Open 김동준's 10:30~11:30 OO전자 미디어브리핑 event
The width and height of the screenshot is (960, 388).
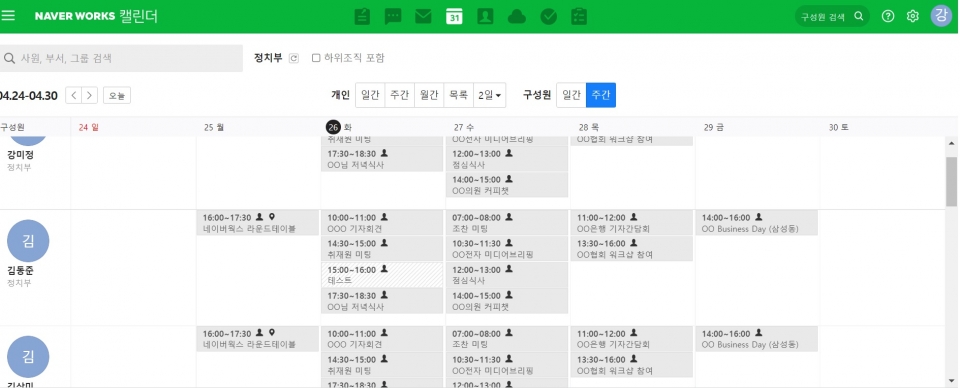tap(507, 249)
